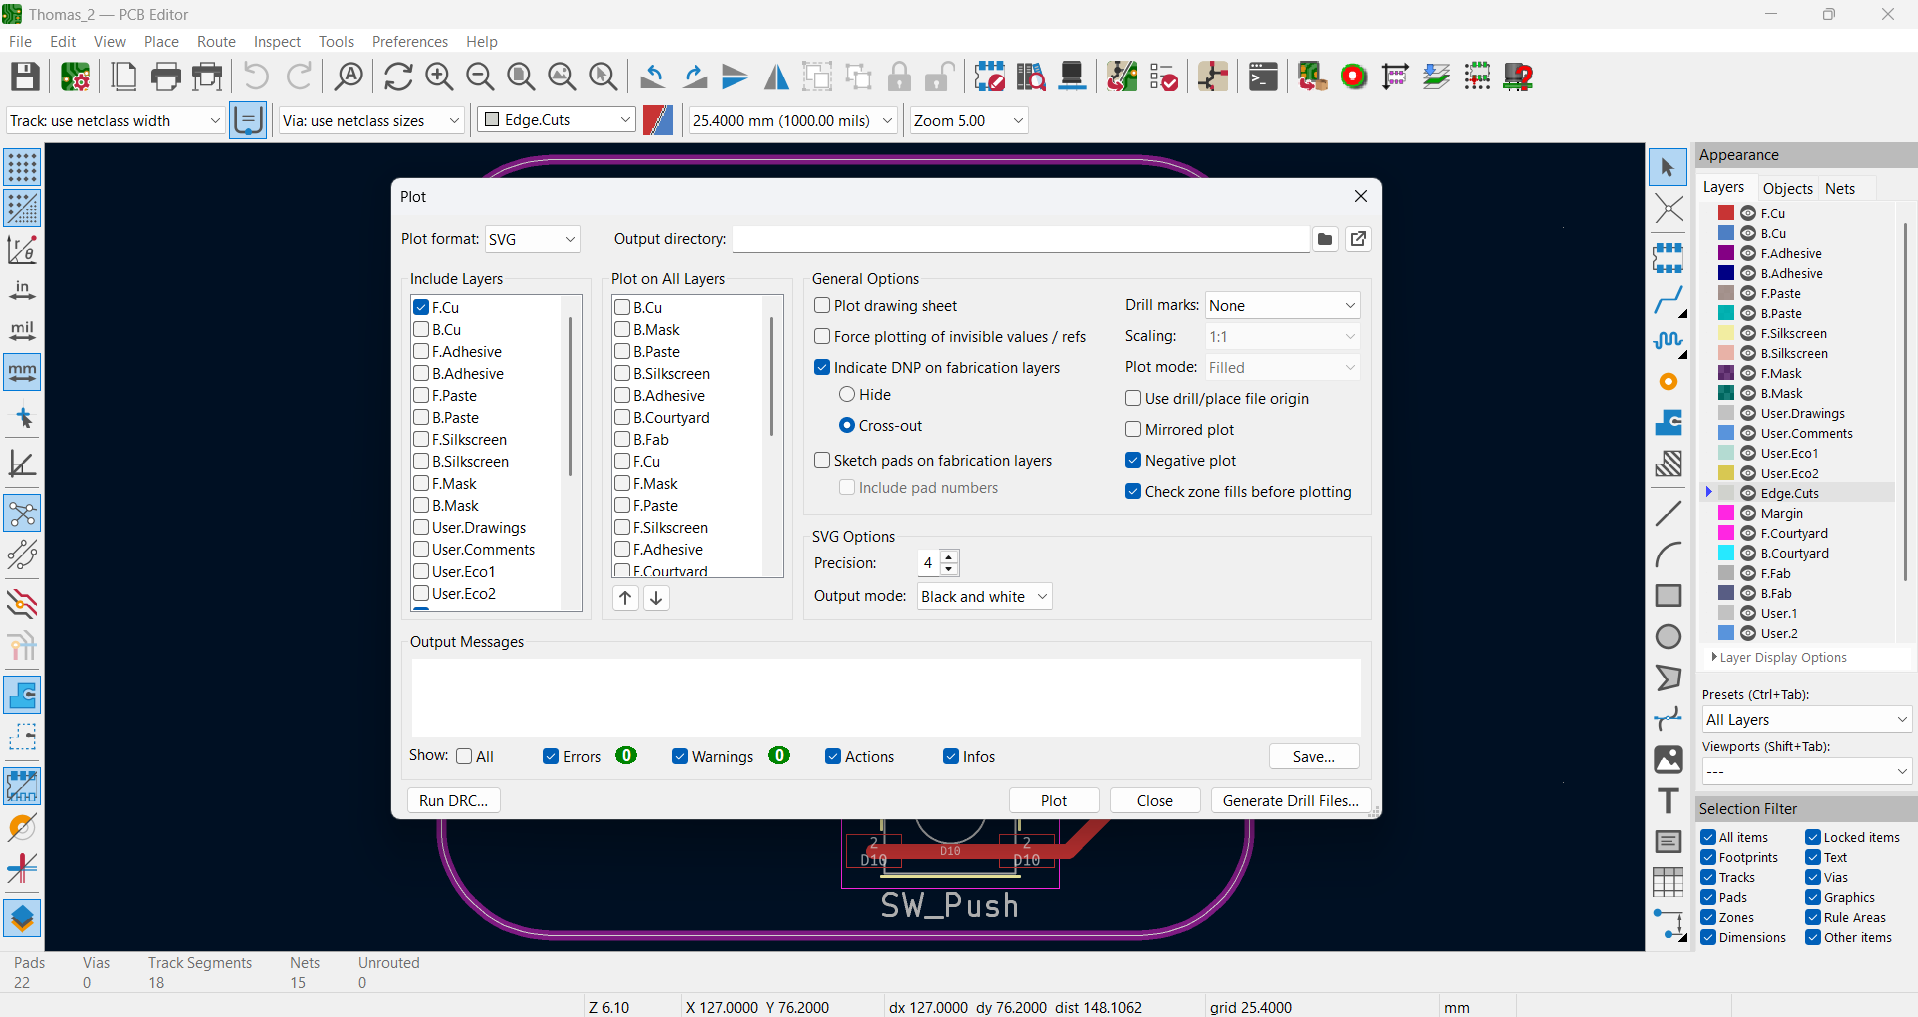Select the Add table tool

click(1668, 882)
